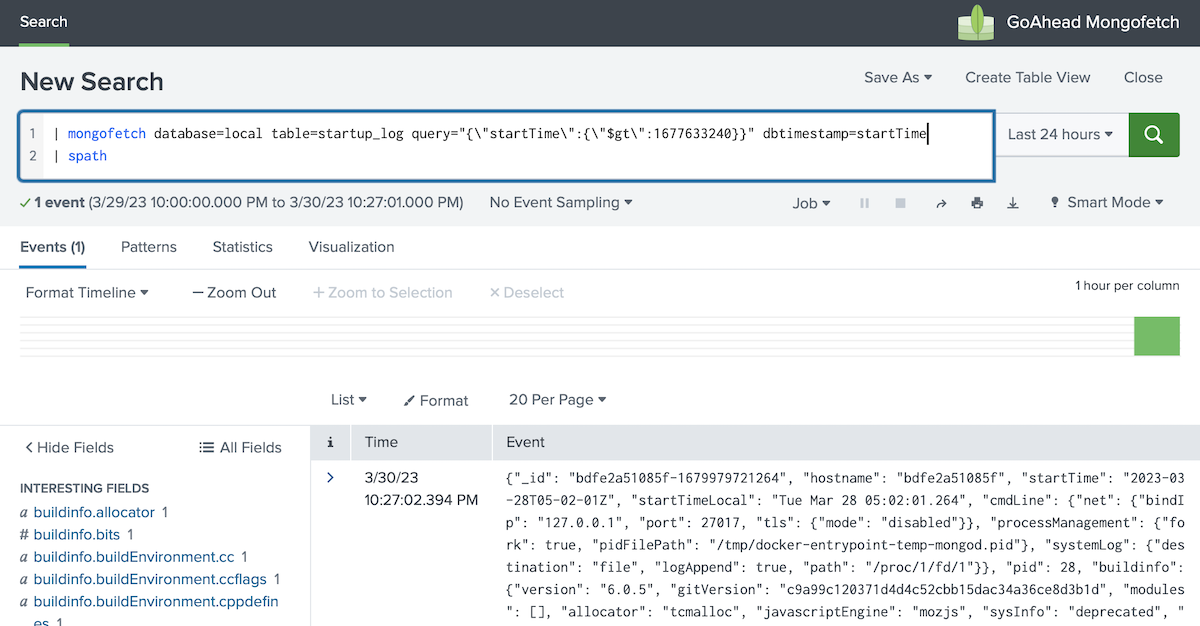Image resolution: width=1200 pixels, height=626 pixels.
Task: Open the Format Timeline dropdown
Action: 87,292
